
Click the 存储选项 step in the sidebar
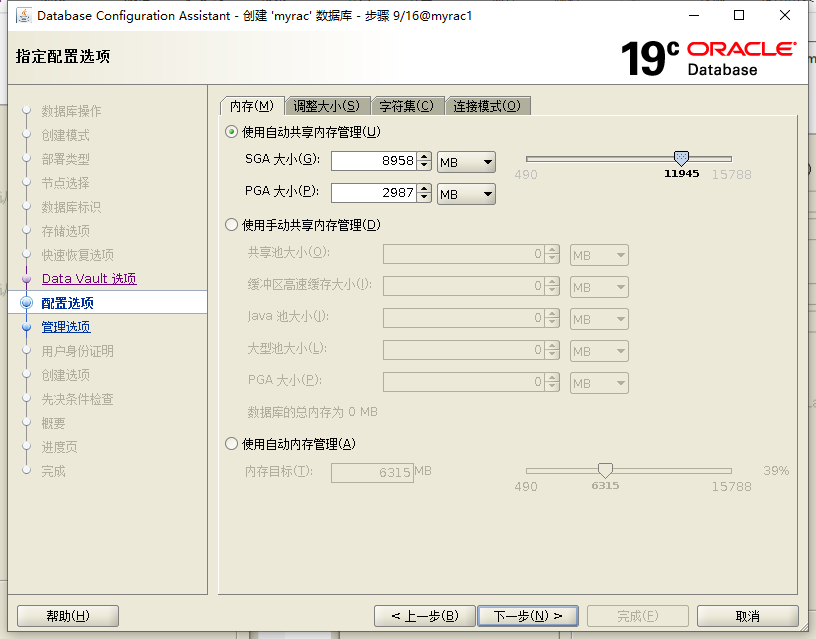(66, 231)
